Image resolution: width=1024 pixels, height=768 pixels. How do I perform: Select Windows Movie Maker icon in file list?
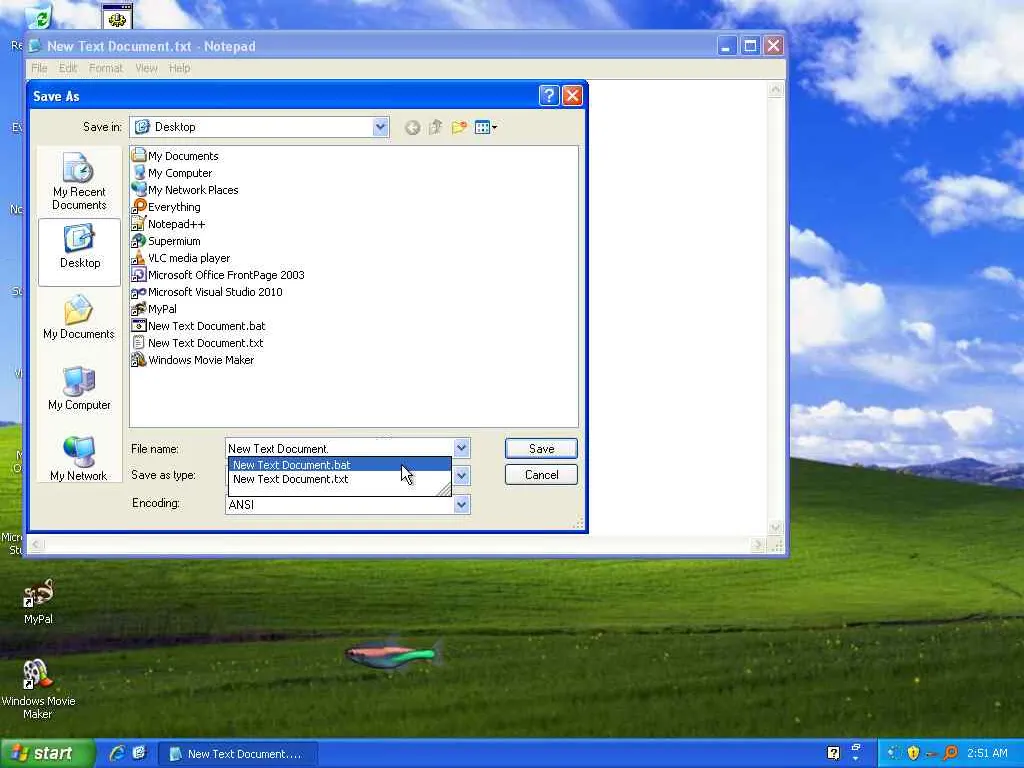(138, 359)
